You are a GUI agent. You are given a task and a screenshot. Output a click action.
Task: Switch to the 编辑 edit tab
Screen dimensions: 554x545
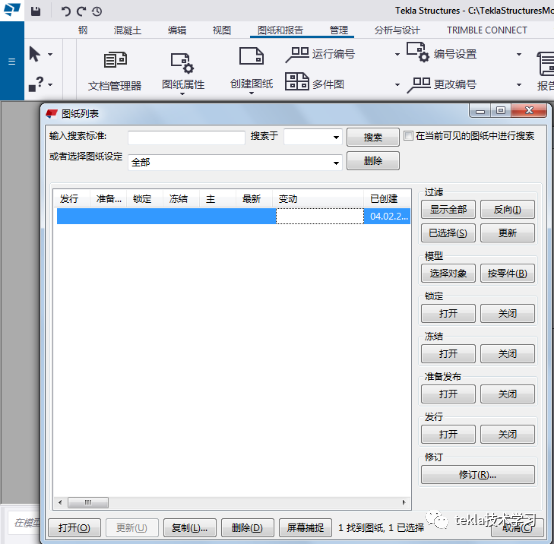coord(177,30)
